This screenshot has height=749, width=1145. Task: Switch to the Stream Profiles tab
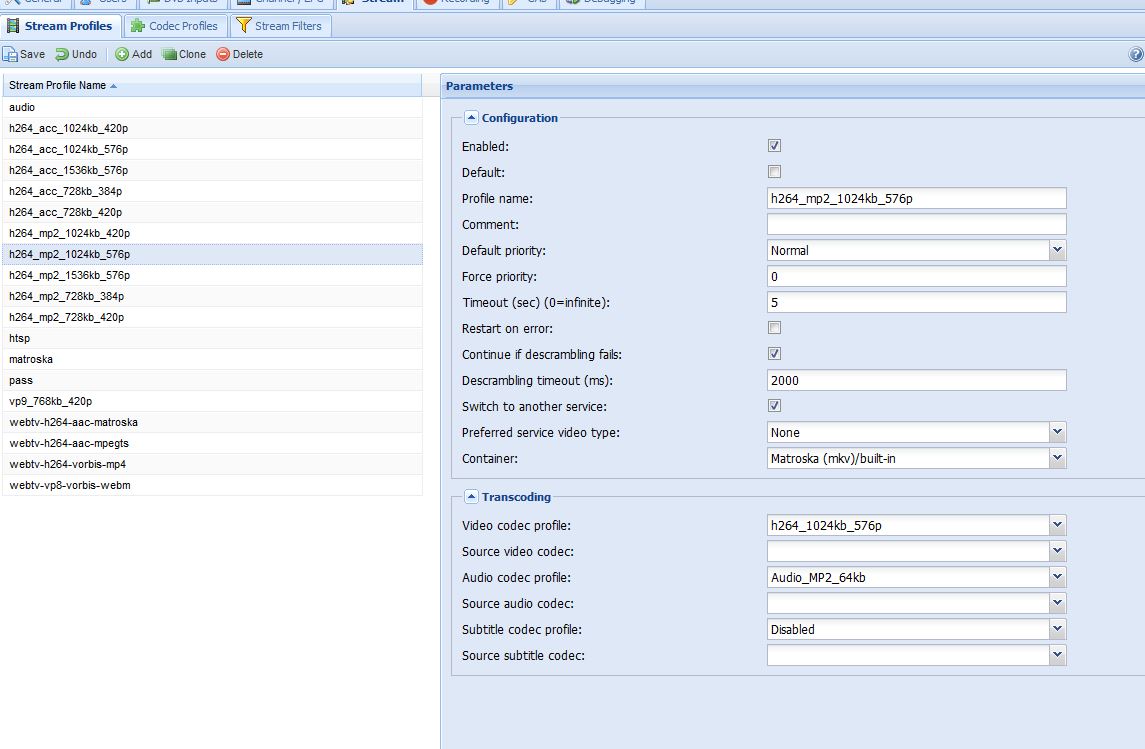61,26
